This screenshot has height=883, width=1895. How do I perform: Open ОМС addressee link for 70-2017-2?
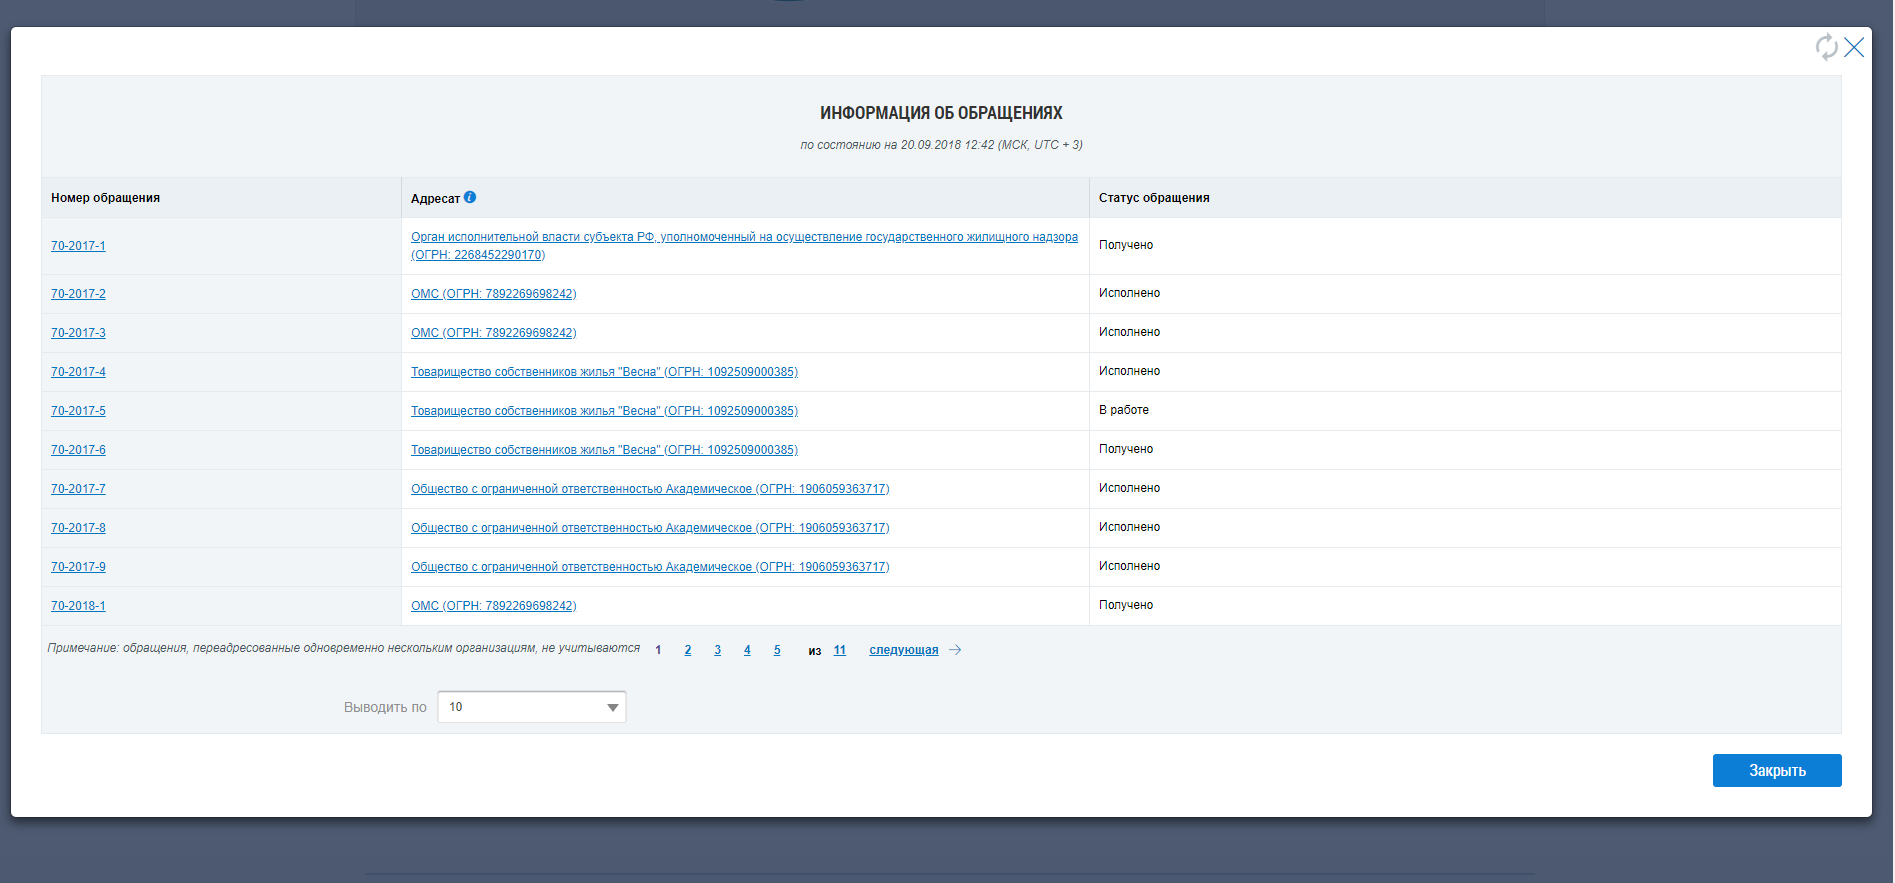click(493, 294)
